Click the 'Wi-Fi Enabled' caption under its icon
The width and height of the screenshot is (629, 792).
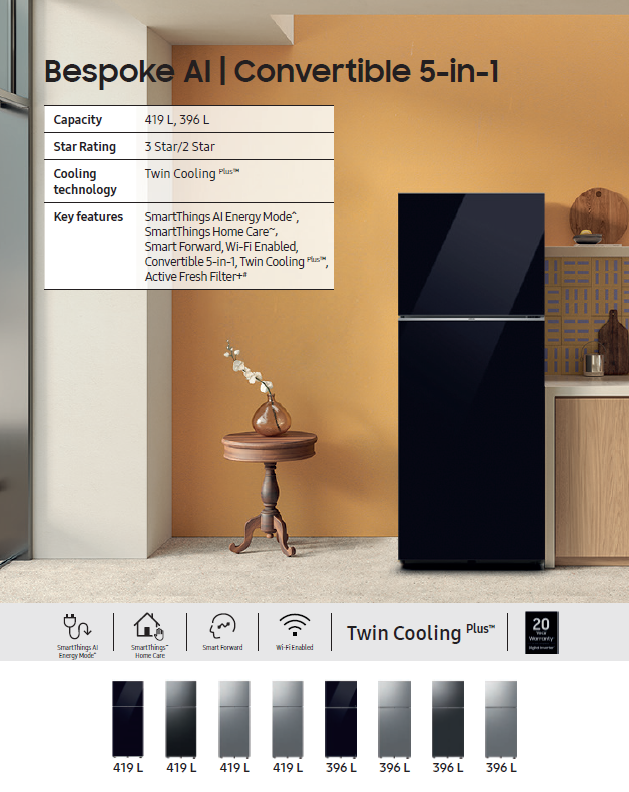[x=295, y=647]
